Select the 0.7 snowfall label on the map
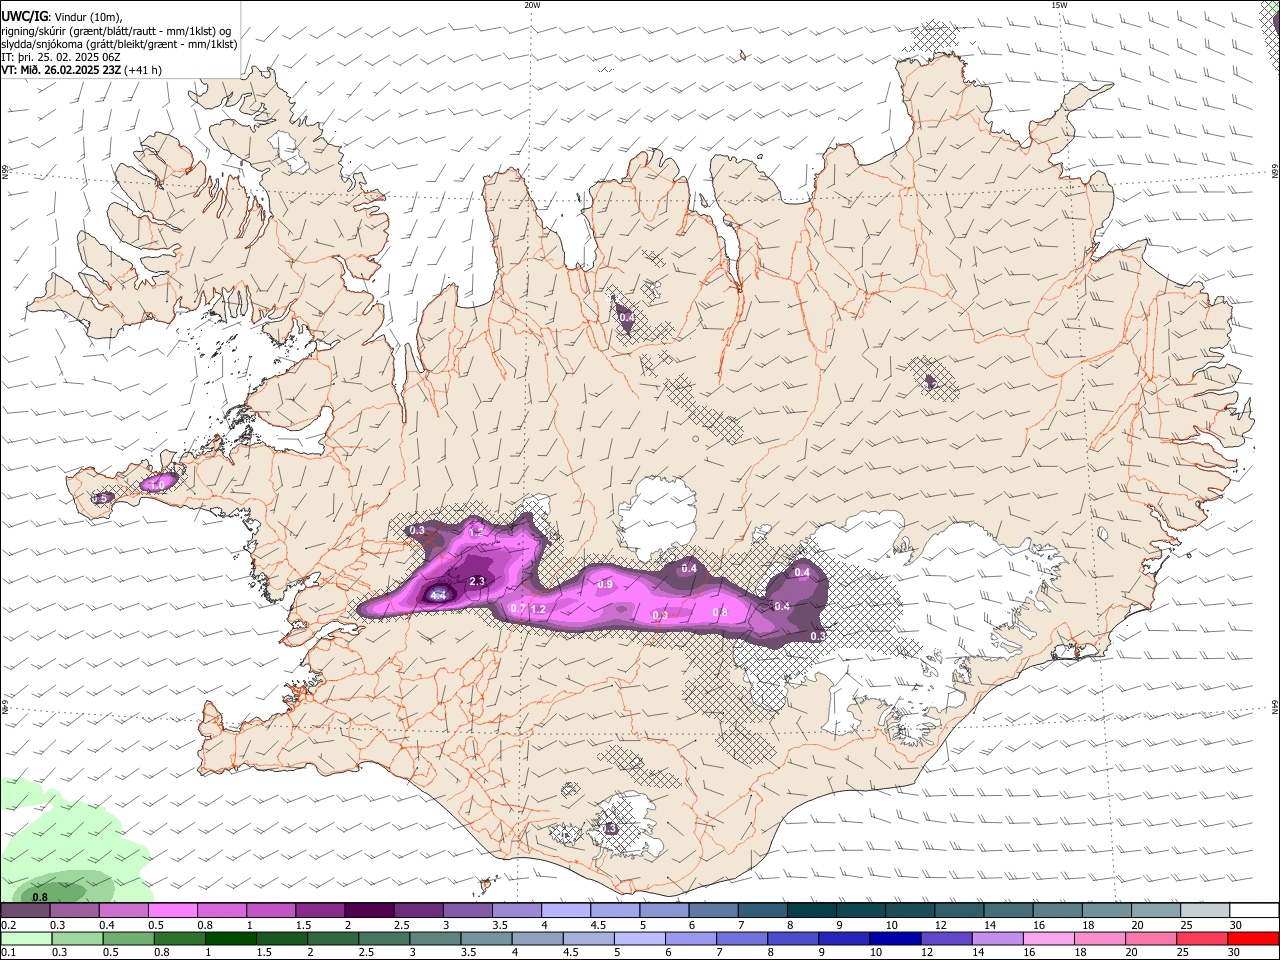The height and width of the screenshot is (960, 1280). [518, 608]
